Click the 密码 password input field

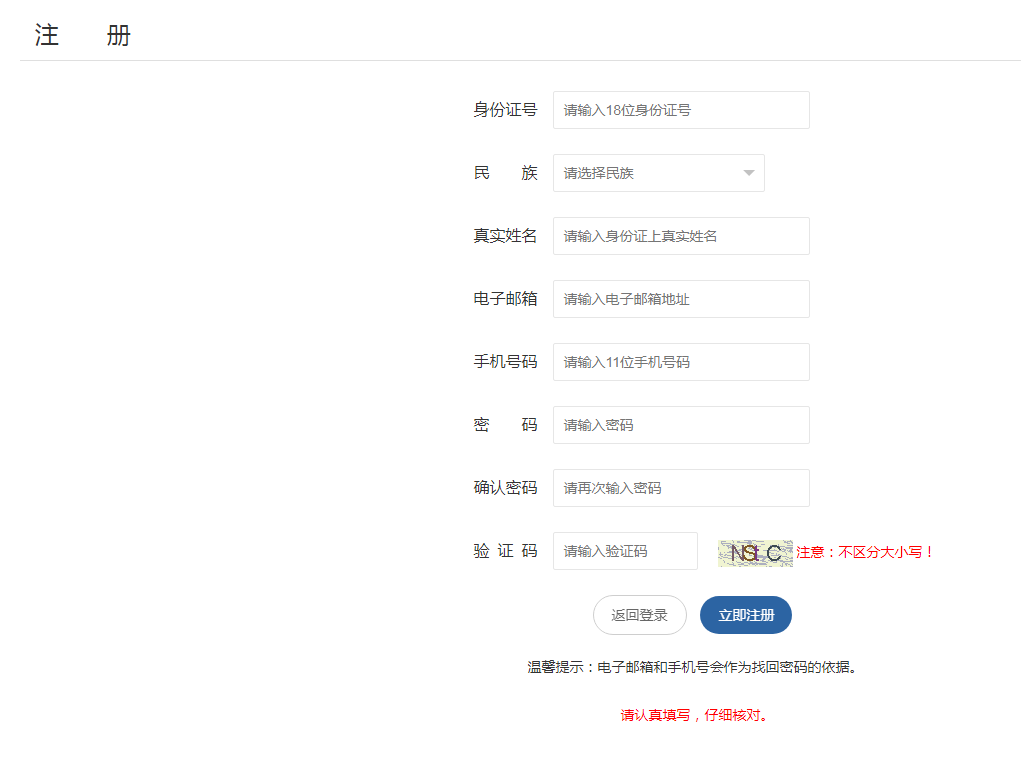[681, 425]
